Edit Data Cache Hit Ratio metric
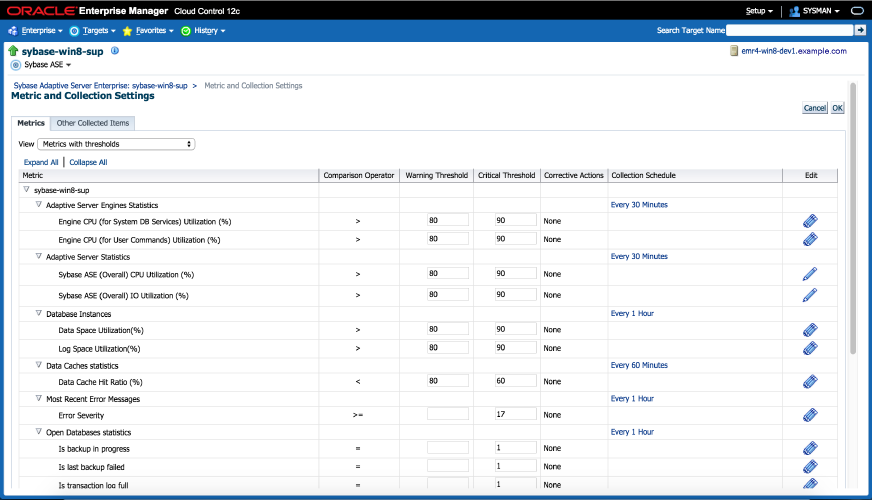 point(810,382)
